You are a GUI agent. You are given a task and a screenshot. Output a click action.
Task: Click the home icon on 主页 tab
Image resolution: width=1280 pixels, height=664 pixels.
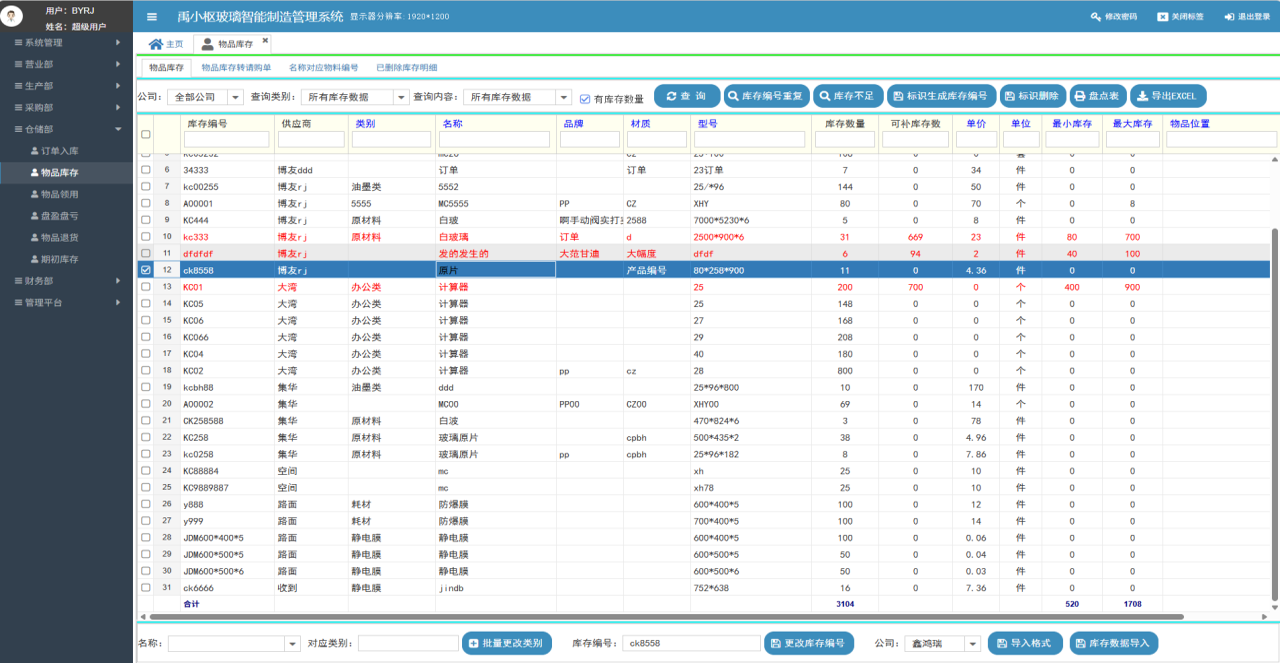155,44
